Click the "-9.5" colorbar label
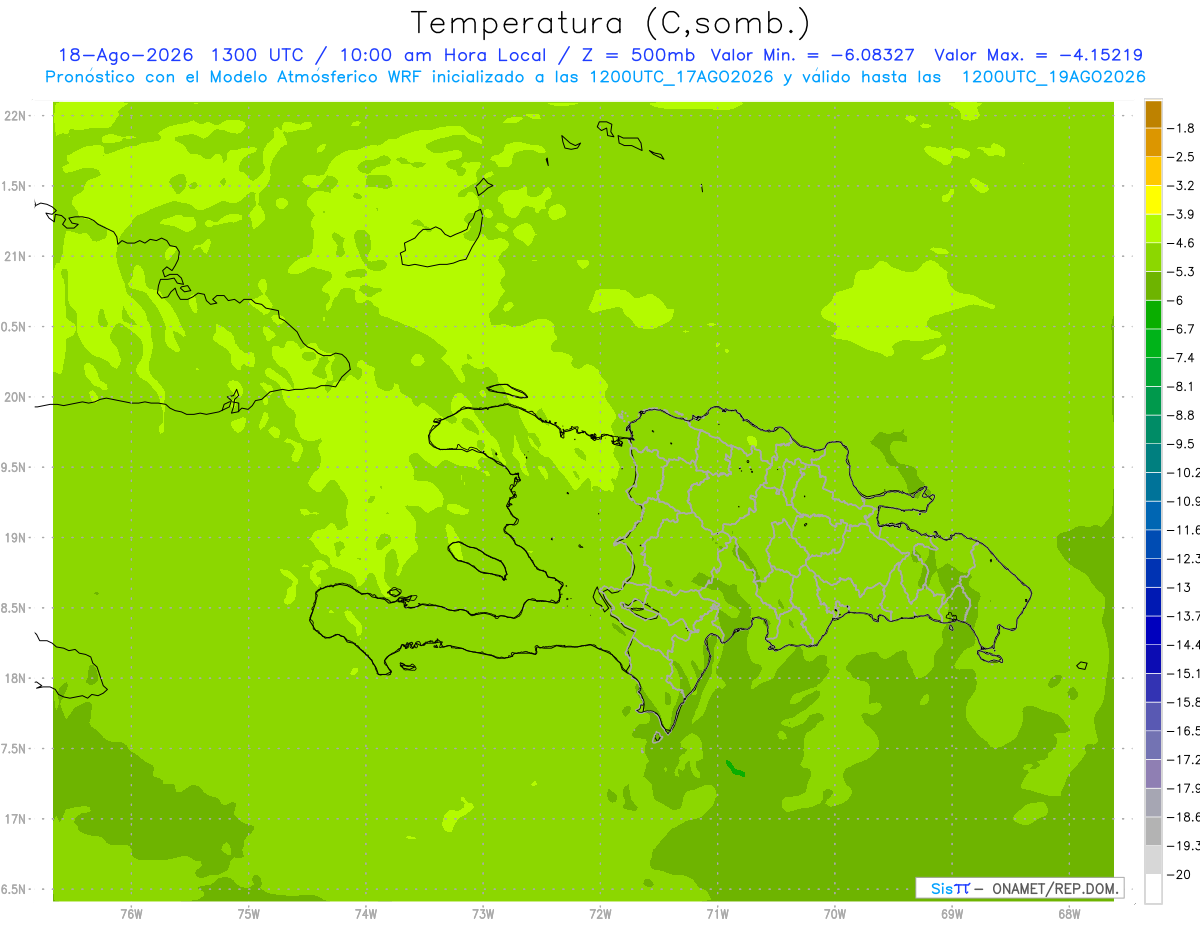Screen dimensions: 1200x927 (1181, 444)
